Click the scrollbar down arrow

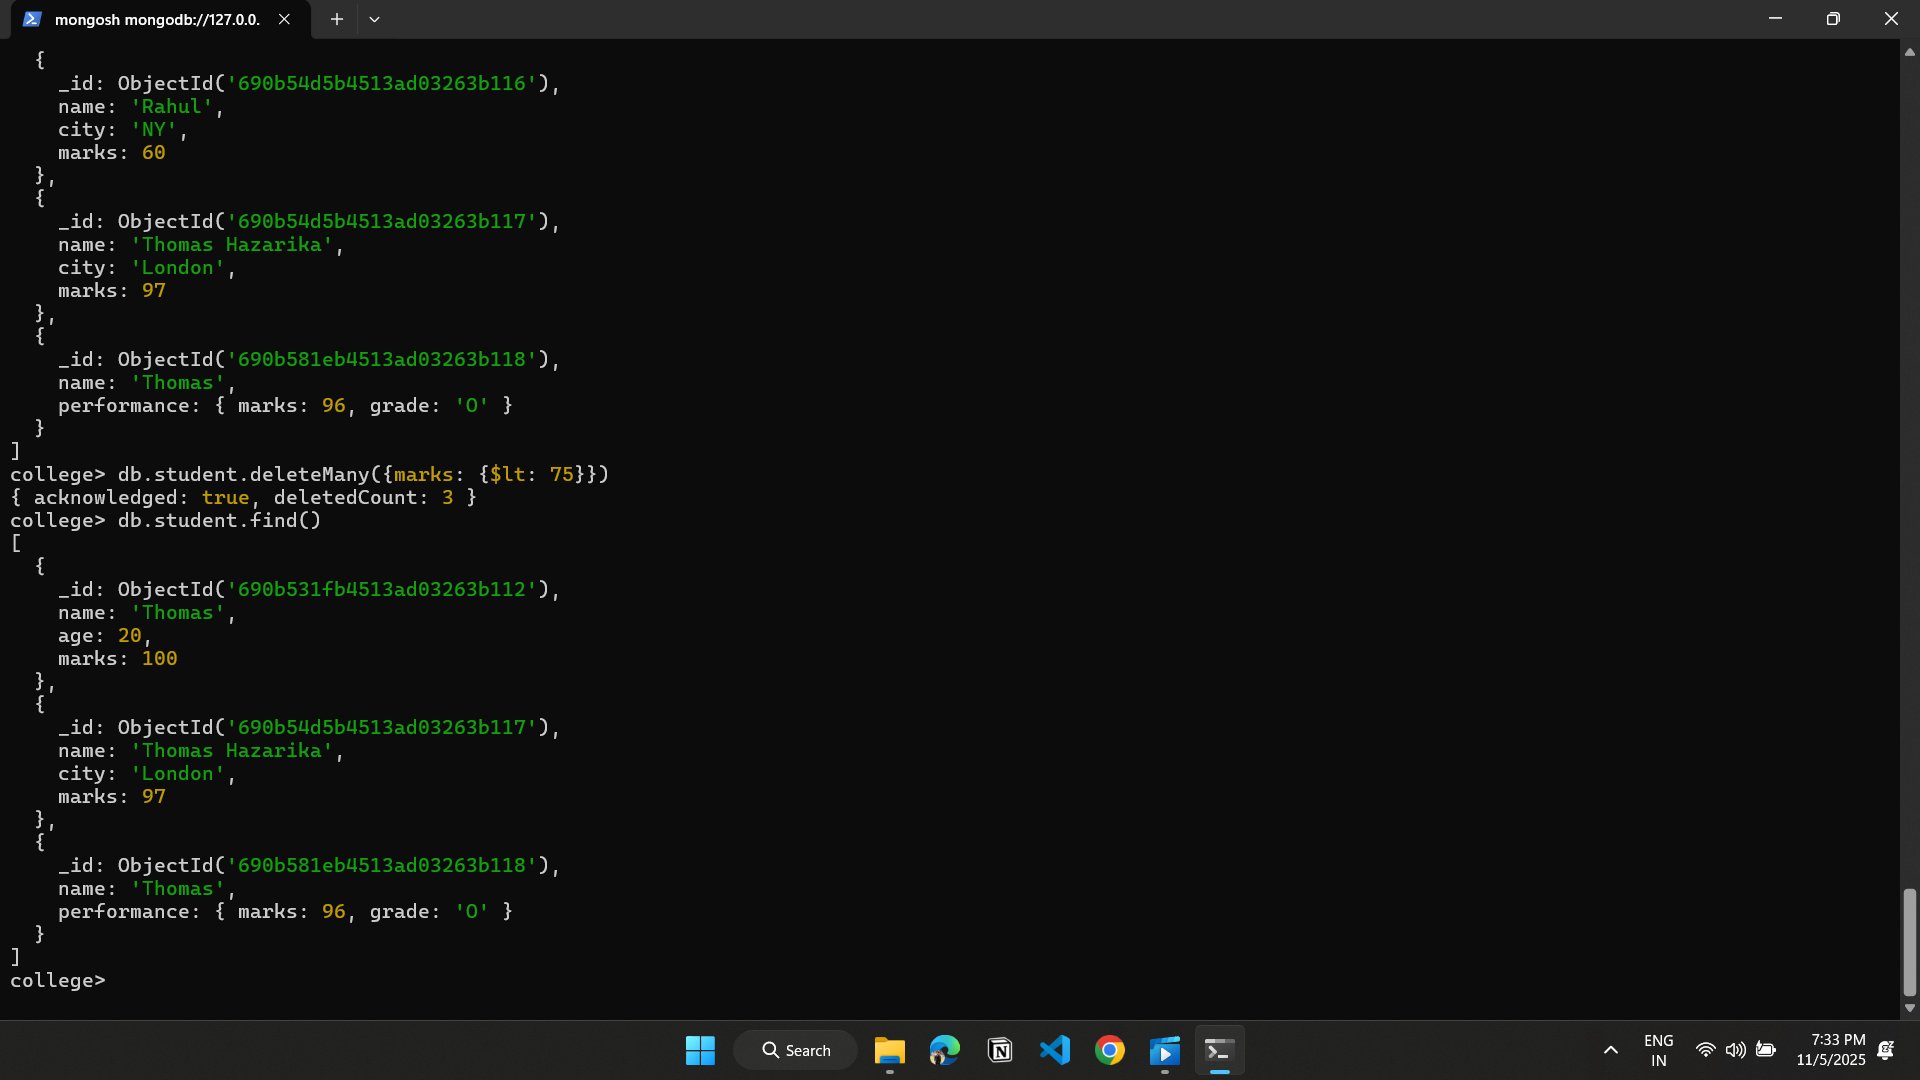(1909, 1008)
